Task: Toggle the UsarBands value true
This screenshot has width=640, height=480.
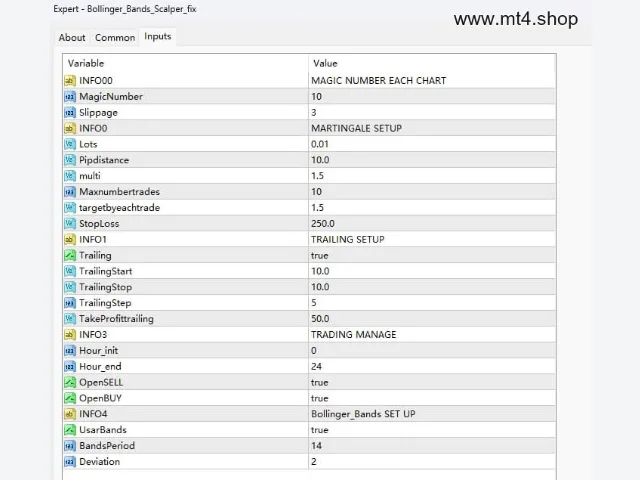Action: click(x=320, y=430)
